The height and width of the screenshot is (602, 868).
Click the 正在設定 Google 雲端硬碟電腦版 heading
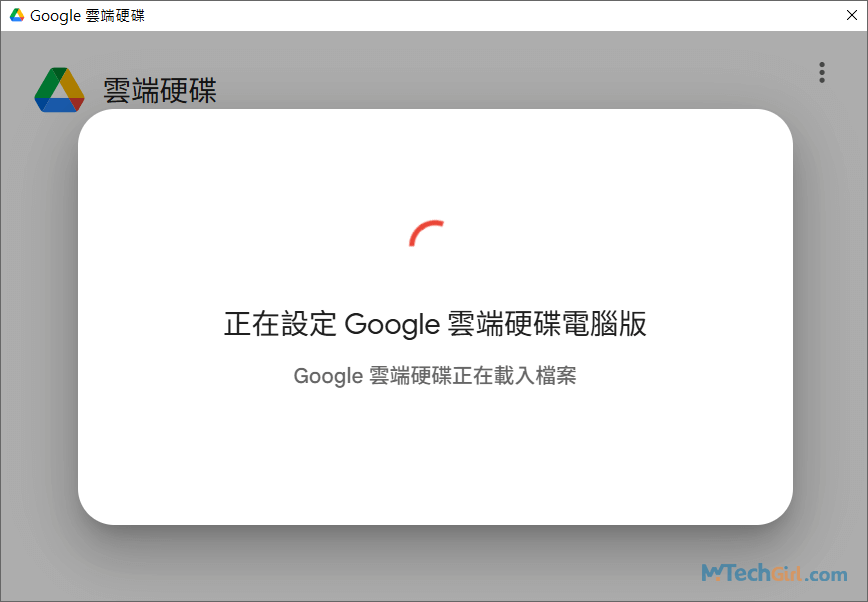click(x=434, y=322)
